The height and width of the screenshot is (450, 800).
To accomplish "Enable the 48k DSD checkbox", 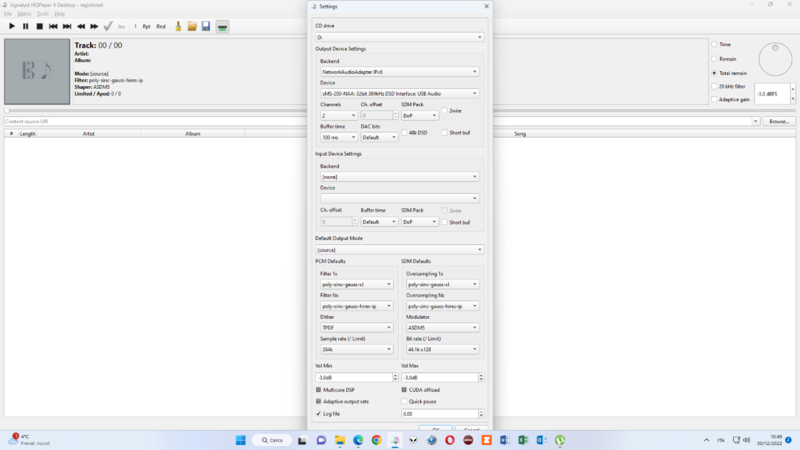I will coord(405,133).
